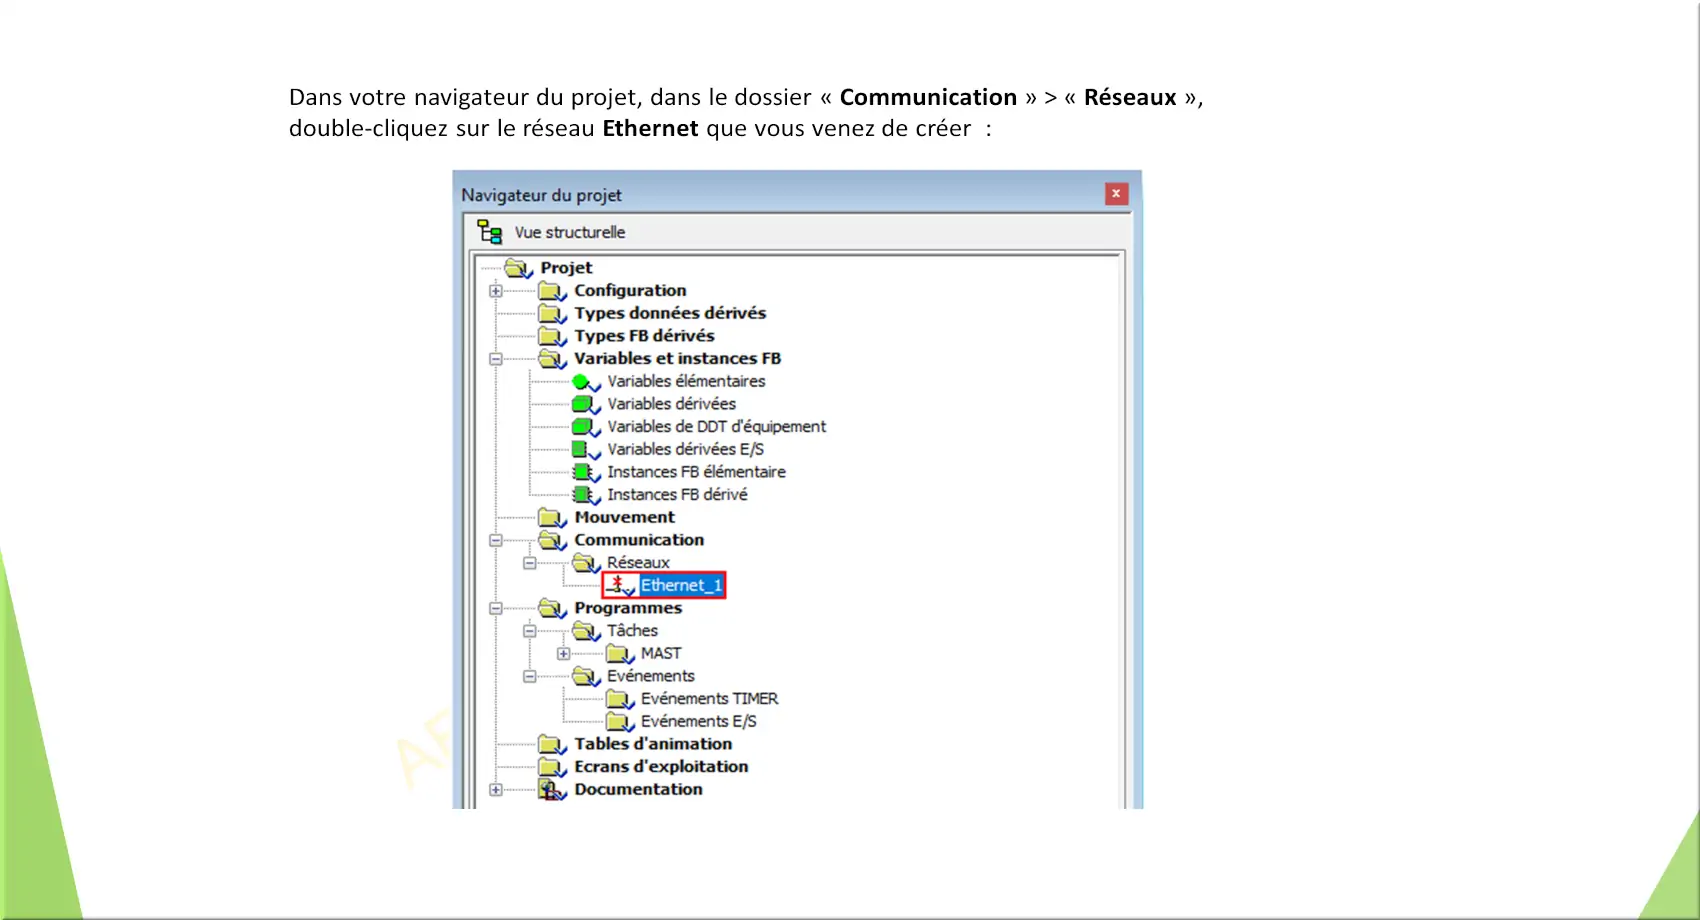Collapse the Communication folder node
The height and width of the screenshot is (920, 1700).
(x=496, y=540)
